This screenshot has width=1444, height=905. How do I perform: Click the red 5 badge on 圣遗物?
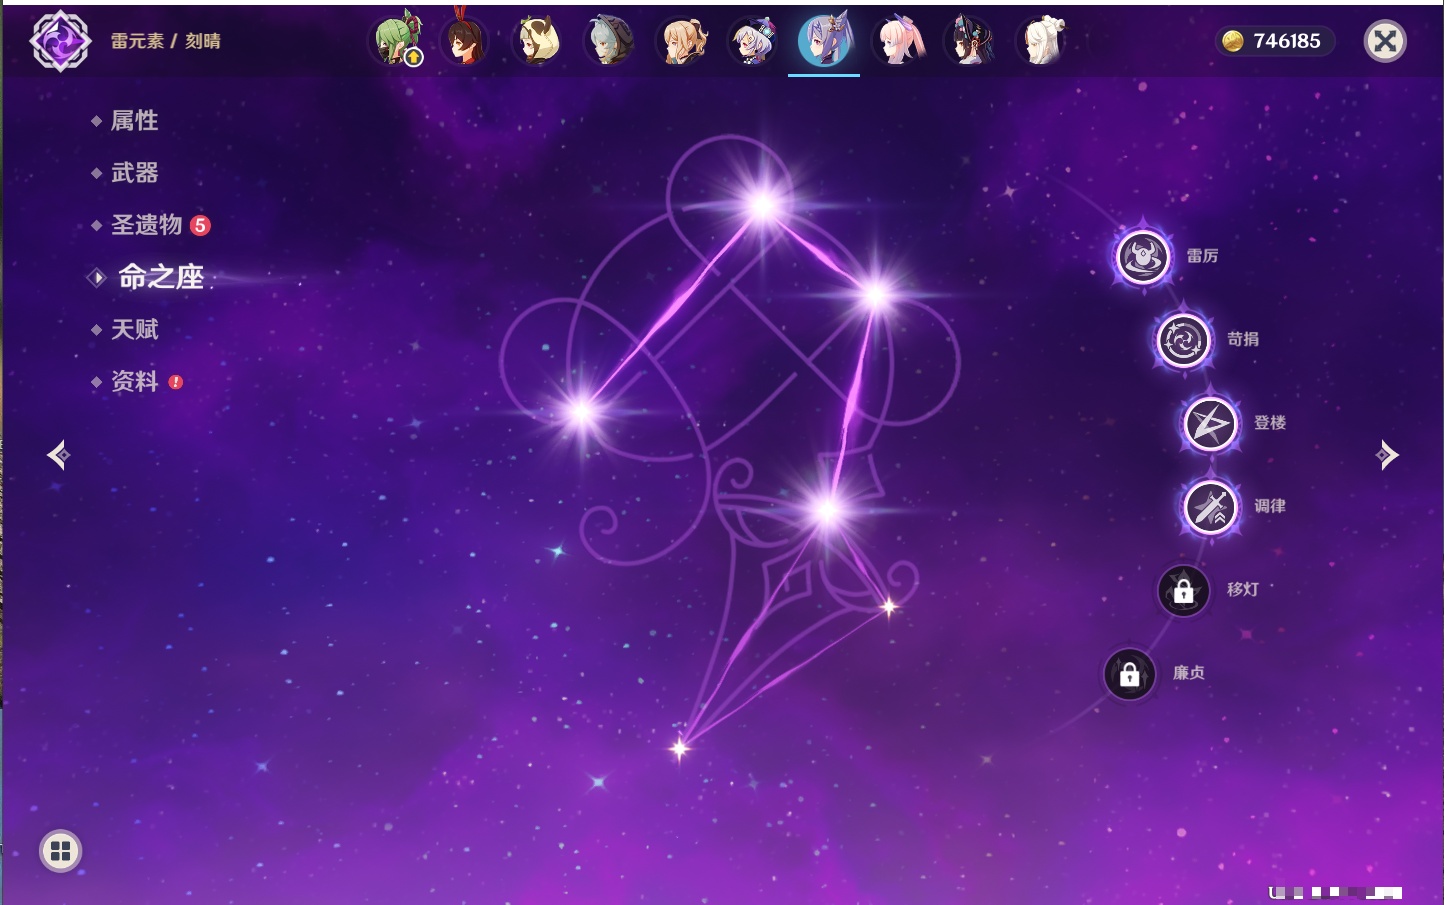(200, 225)
